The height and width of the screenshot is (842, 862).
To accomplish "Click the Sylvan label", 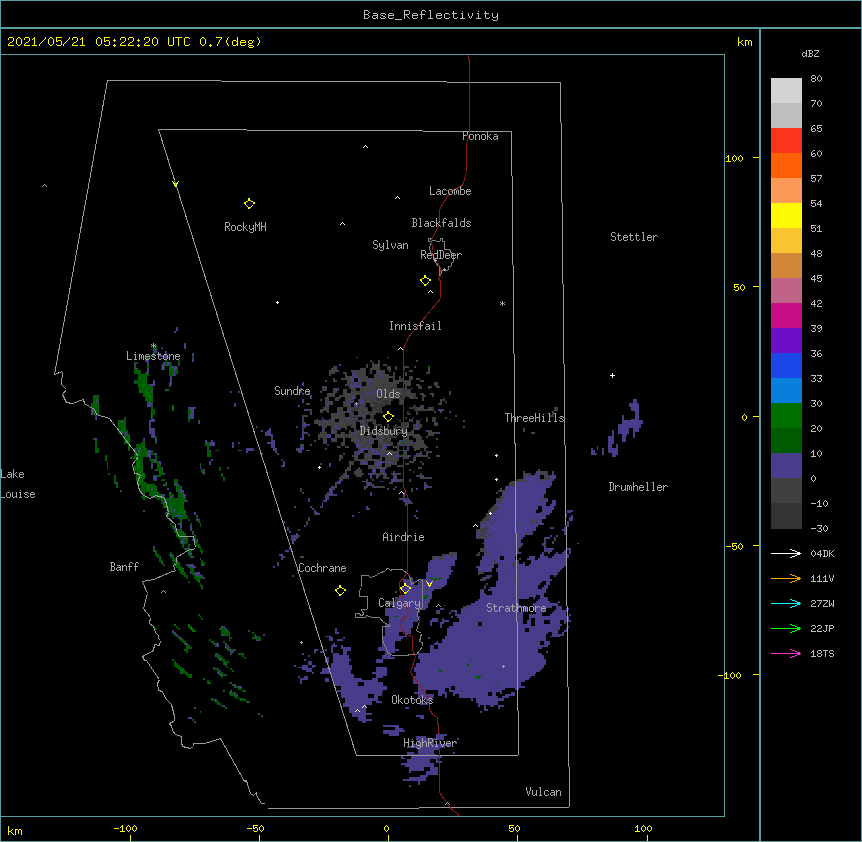I will [390, 245].
